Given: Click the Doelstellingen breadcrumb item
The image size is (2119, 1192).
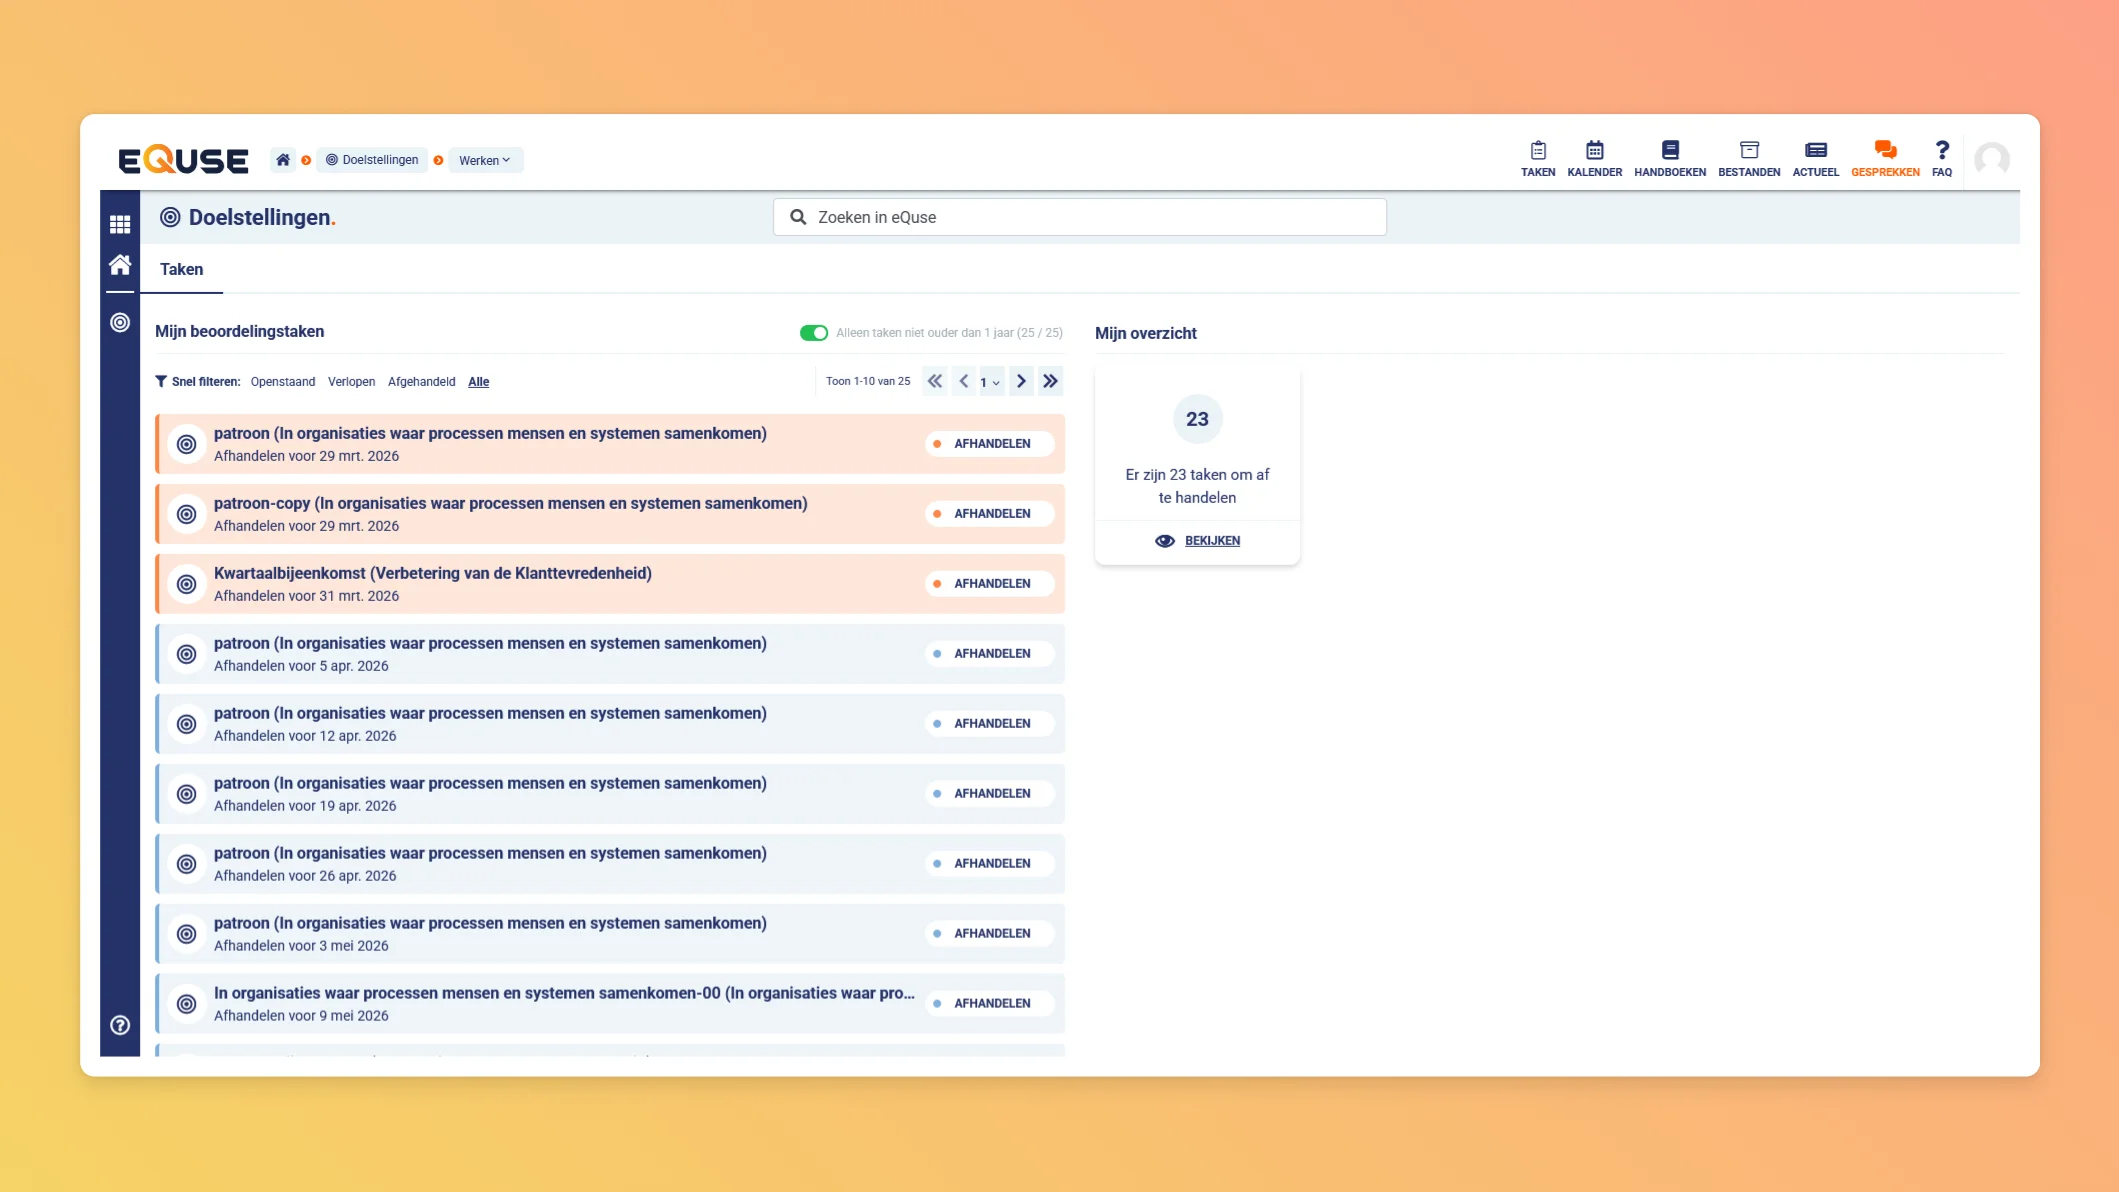Looking at the screenshot, I should [x=372, y=160].
